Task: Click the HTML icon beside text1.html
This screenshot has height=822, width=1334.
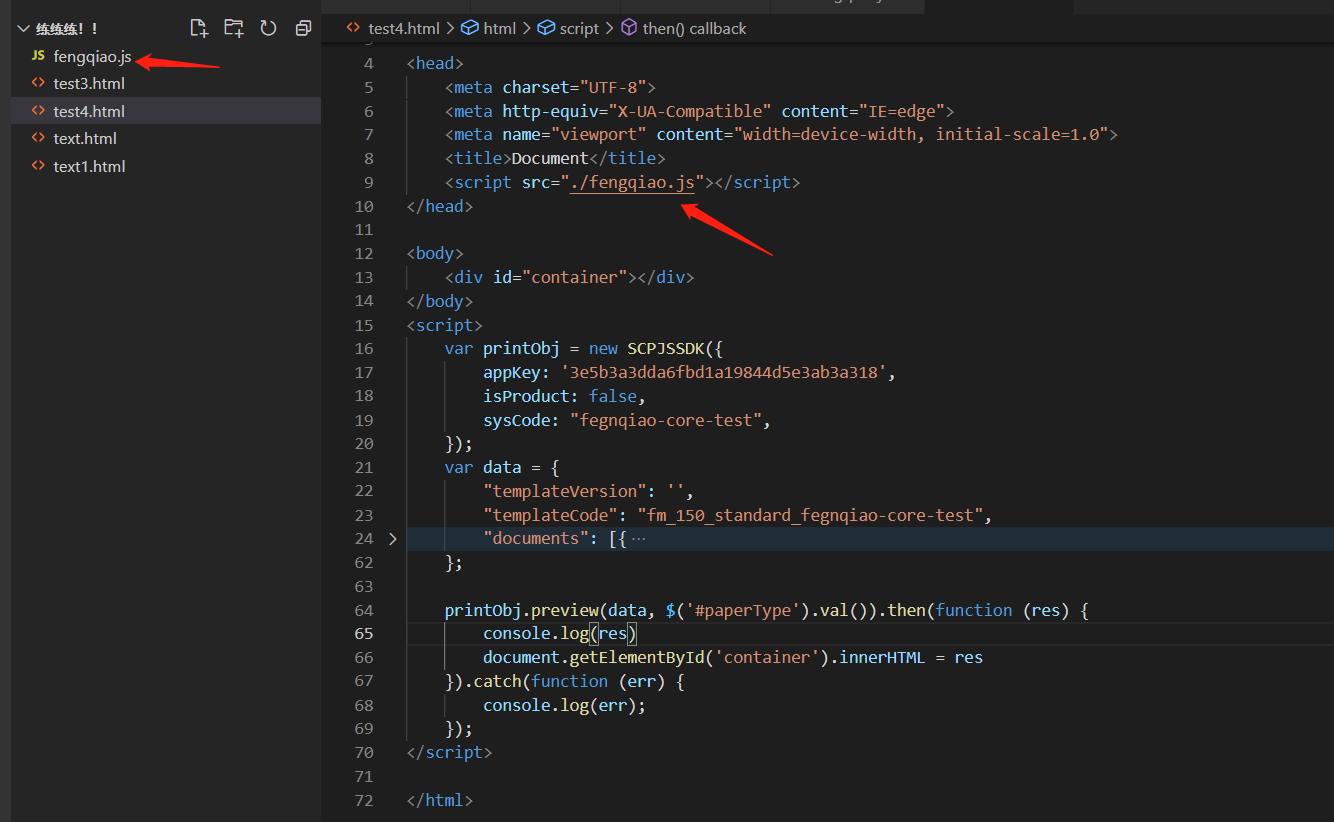Action: tap(38, 166)
